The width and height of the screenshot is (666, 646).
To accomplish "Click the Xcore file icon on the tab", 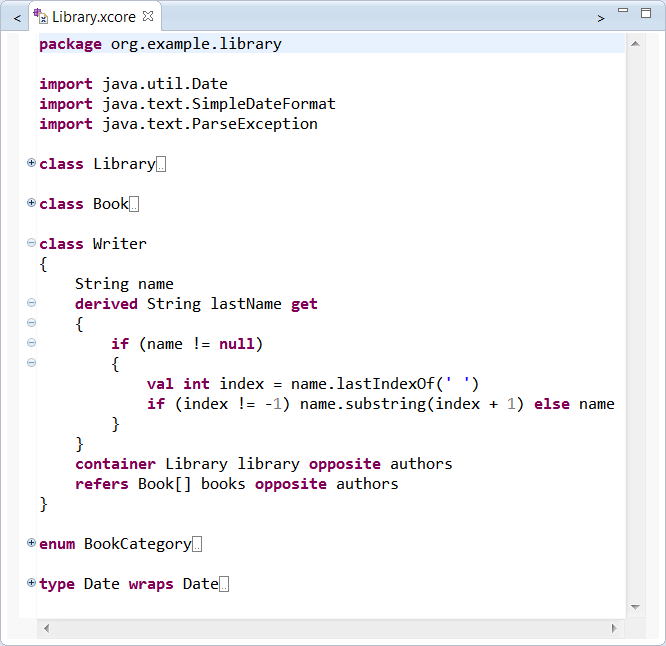I will click(x=41, y=17).
